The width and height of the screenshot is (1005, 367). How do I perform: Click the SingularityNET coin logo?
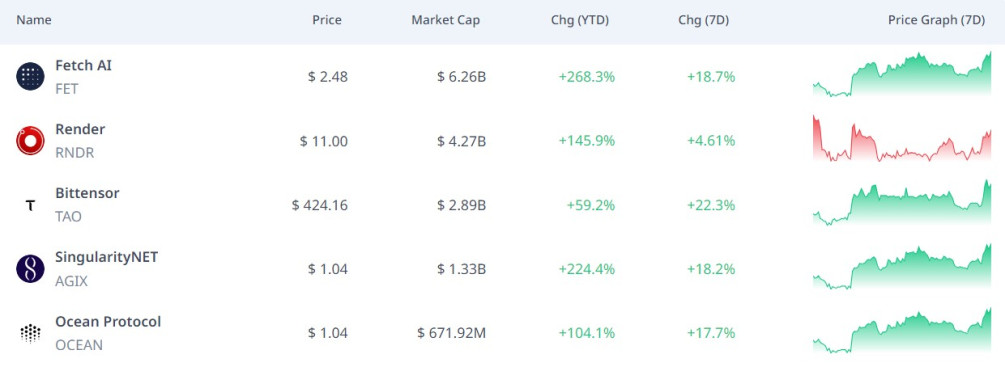(x=30, y=269)
